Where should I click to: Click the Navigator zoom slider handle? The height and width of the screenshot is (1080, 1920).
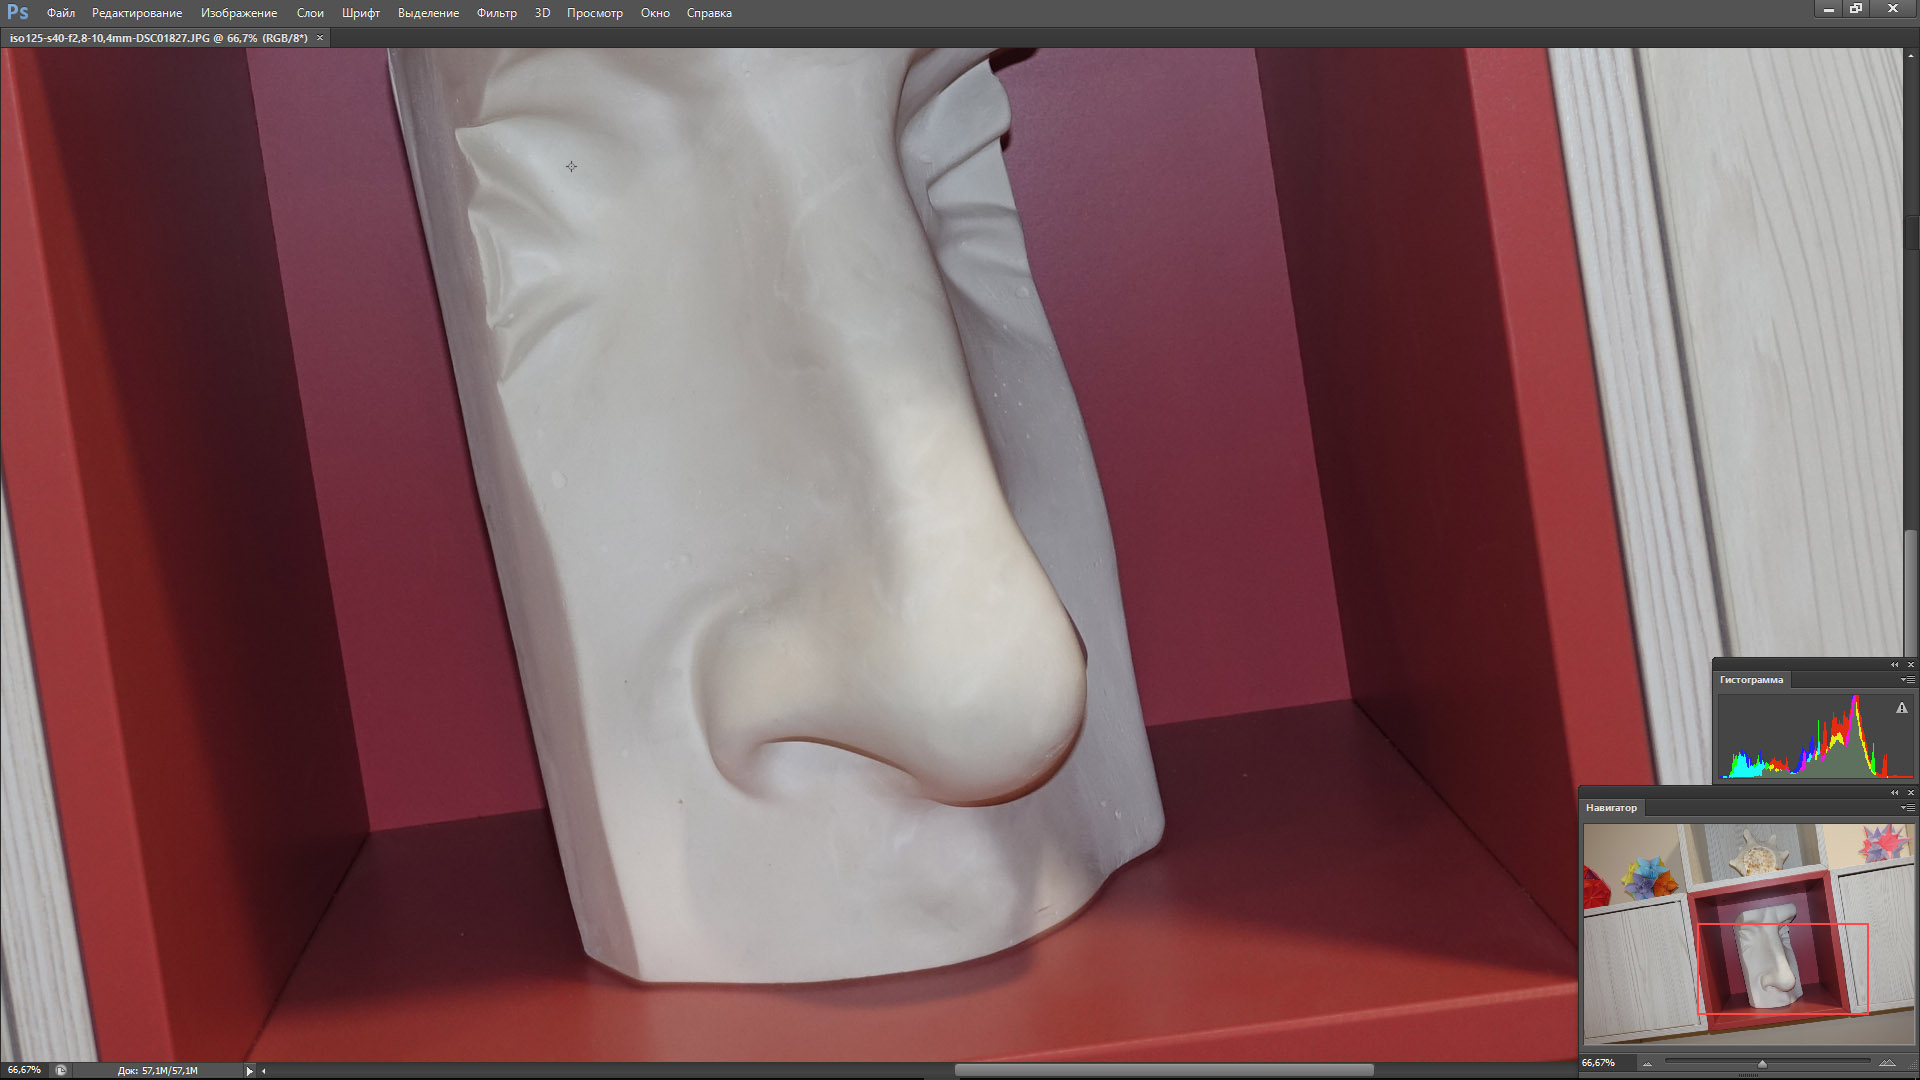pos(1762,1064)
